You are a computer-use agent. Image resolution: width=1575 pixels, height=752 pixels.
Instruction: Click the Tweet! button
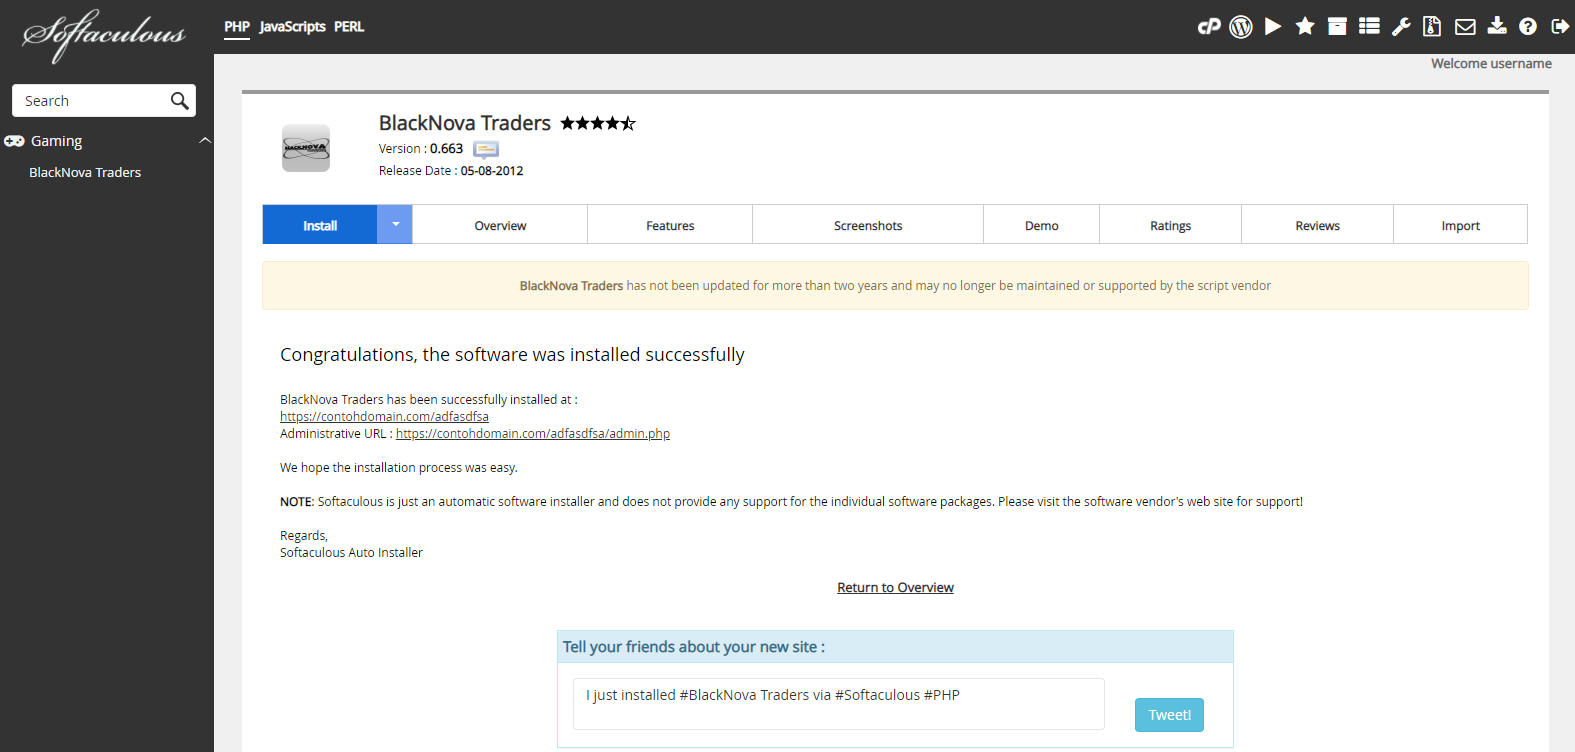(1169, 715)
